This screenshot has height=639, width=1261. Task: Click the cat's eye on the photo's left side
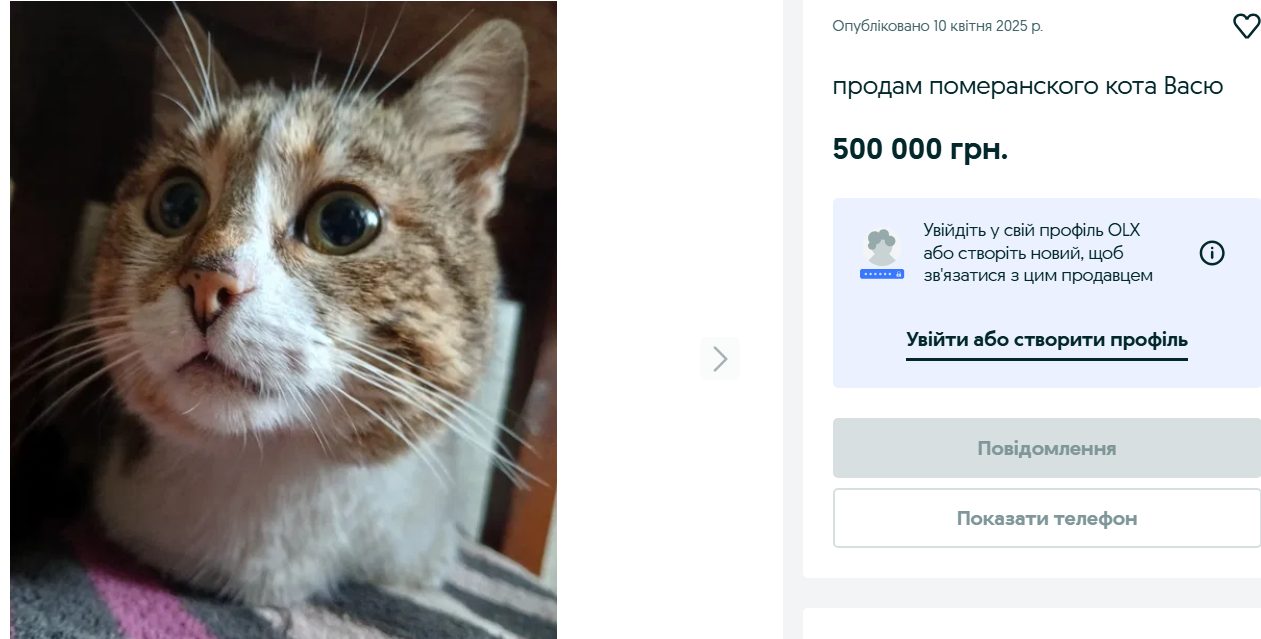click(x=178, y=201)
